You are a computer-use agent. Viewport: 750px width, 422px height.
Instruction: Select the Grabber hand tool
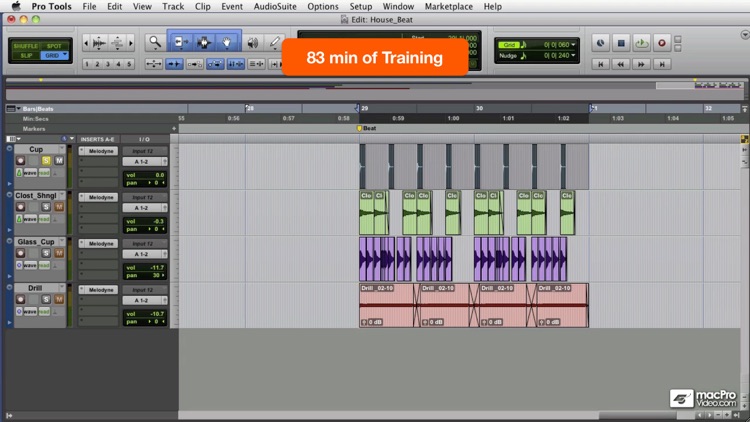pyautogui.click(x=227, y=43)
